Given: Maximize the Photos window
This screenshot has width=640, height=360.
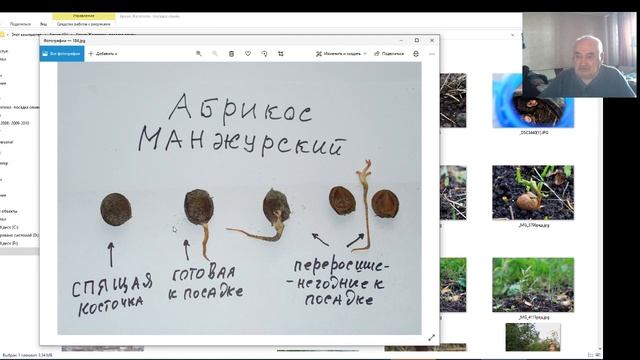Looking at the screenshot, I should click(416, 40).
